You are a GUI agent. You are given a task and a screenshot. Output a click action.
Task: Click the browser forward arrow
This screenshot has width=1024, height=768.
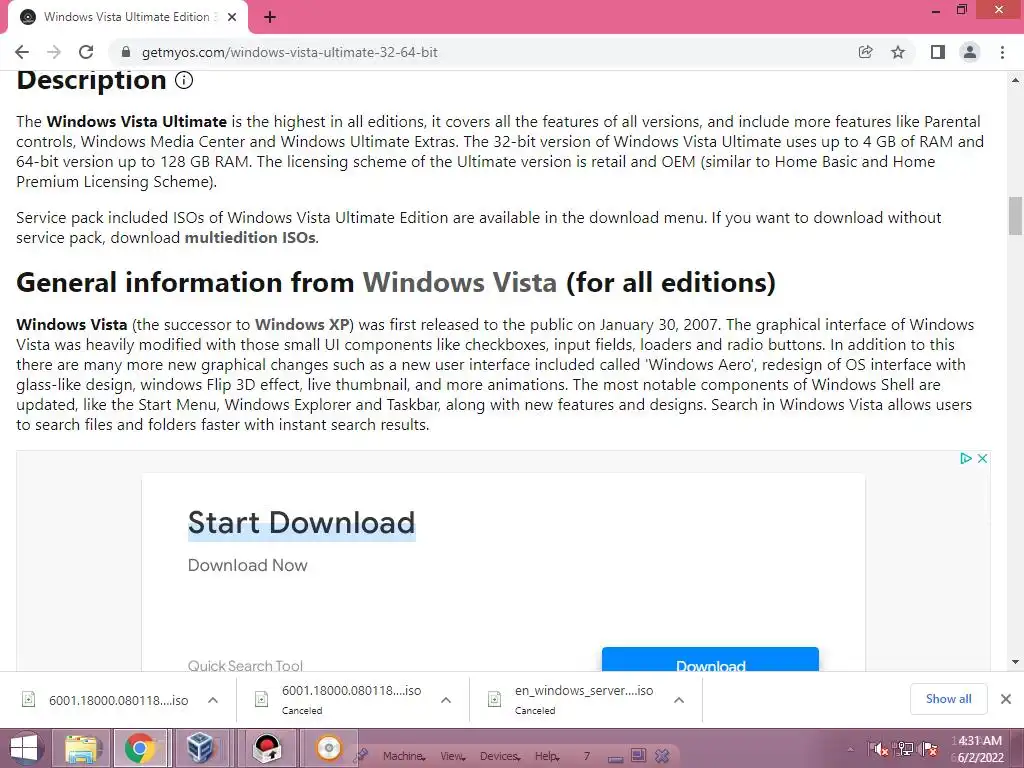[x=54, y=52]
